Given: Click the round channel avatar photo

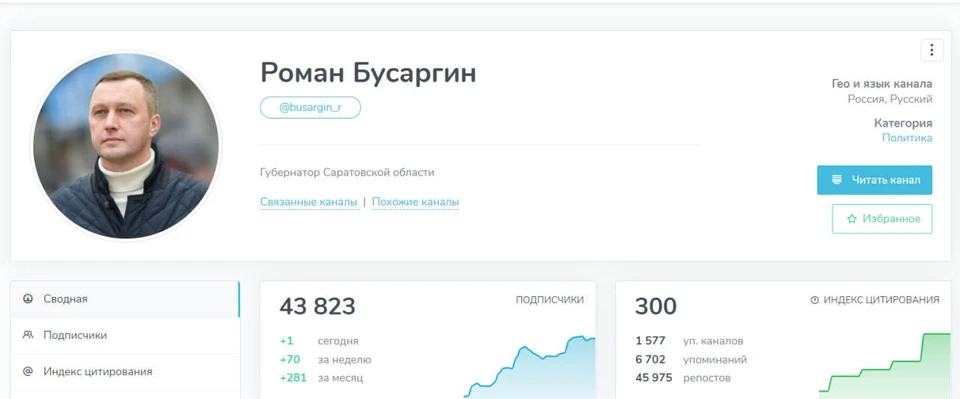Looking at the screenshot, I should coord(126,145).
